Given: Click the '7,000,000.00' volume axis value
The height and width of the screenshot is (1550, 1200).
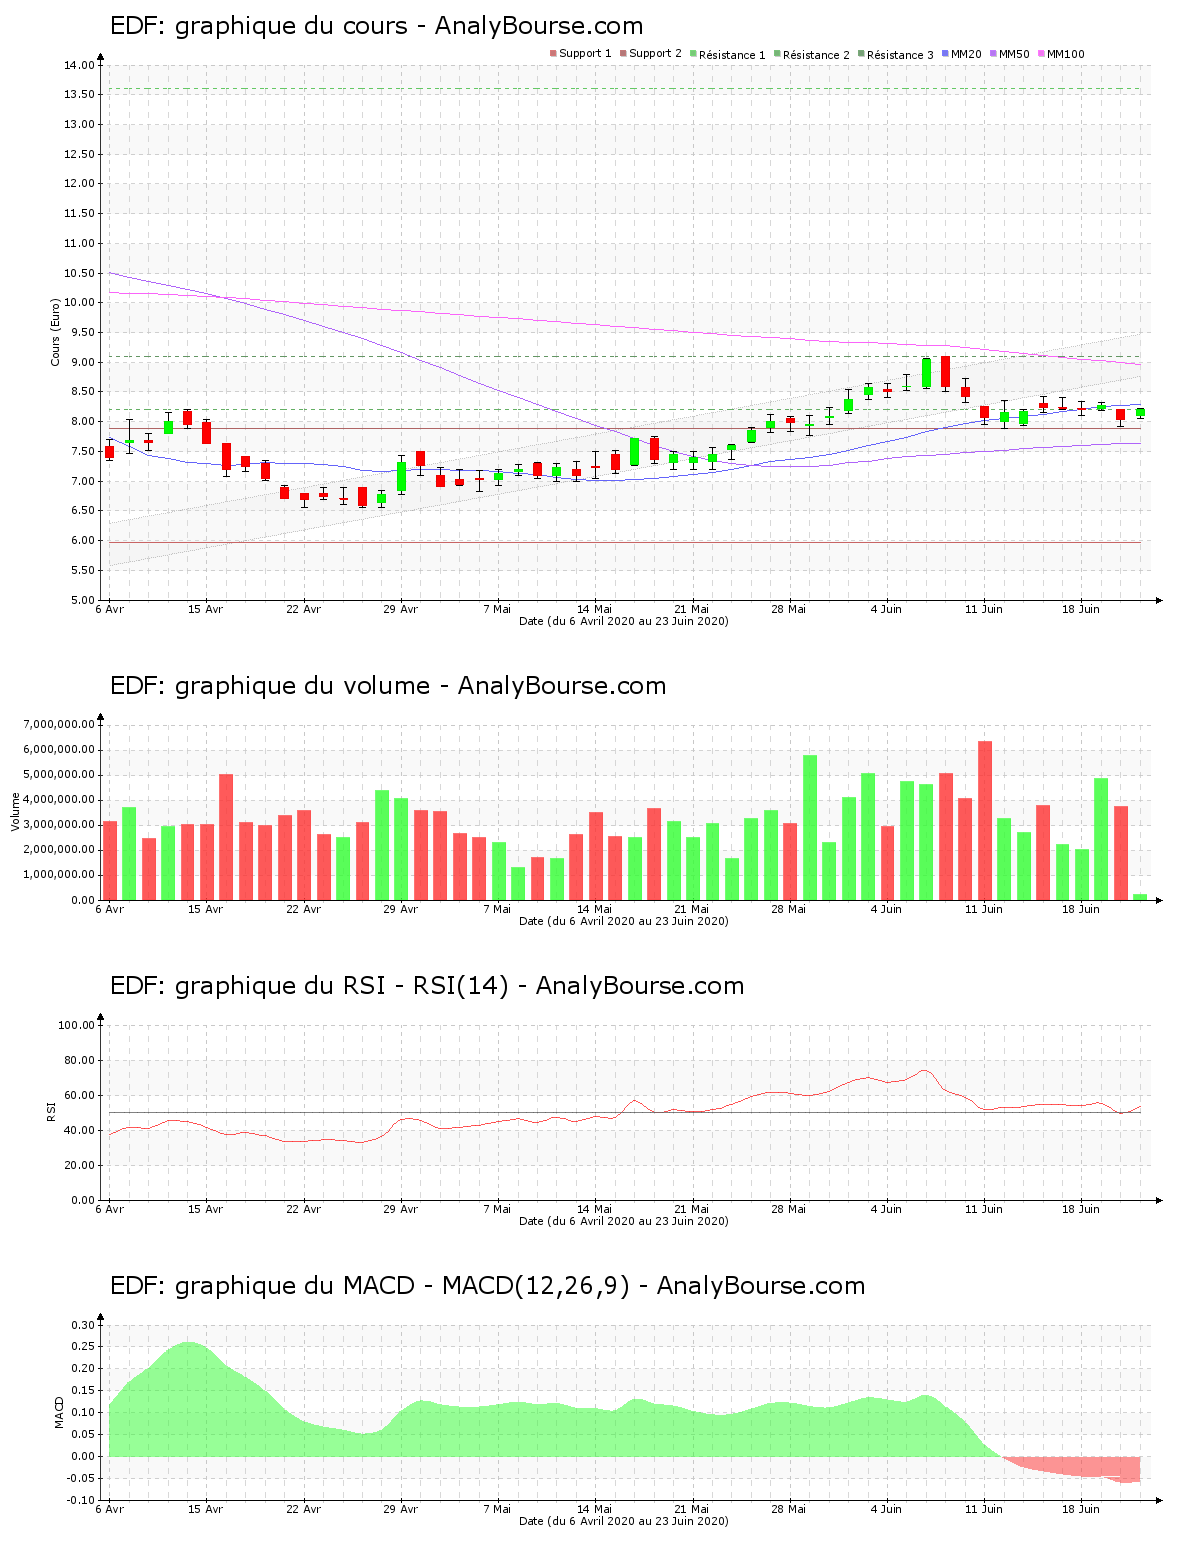Looking at the screenshot, I should click(x=58, y=724).
